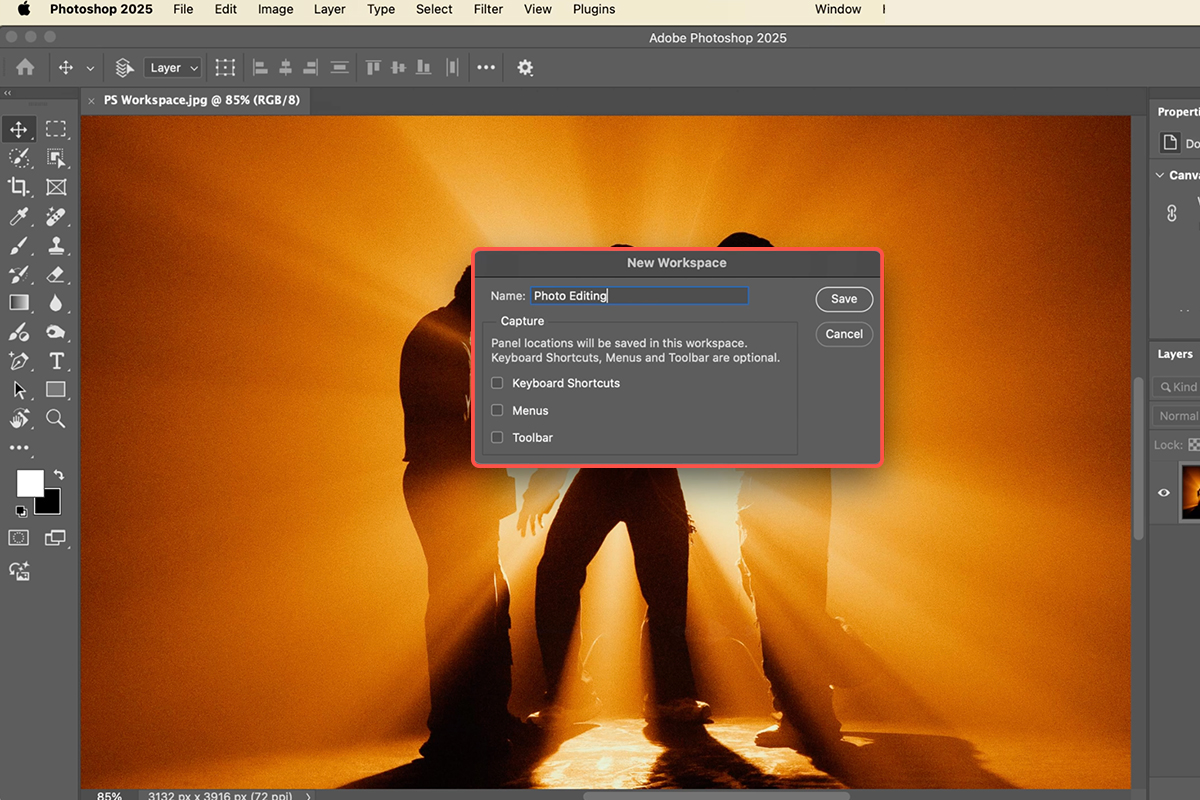
Task: Save the new workspace
Action: (844, 299)
